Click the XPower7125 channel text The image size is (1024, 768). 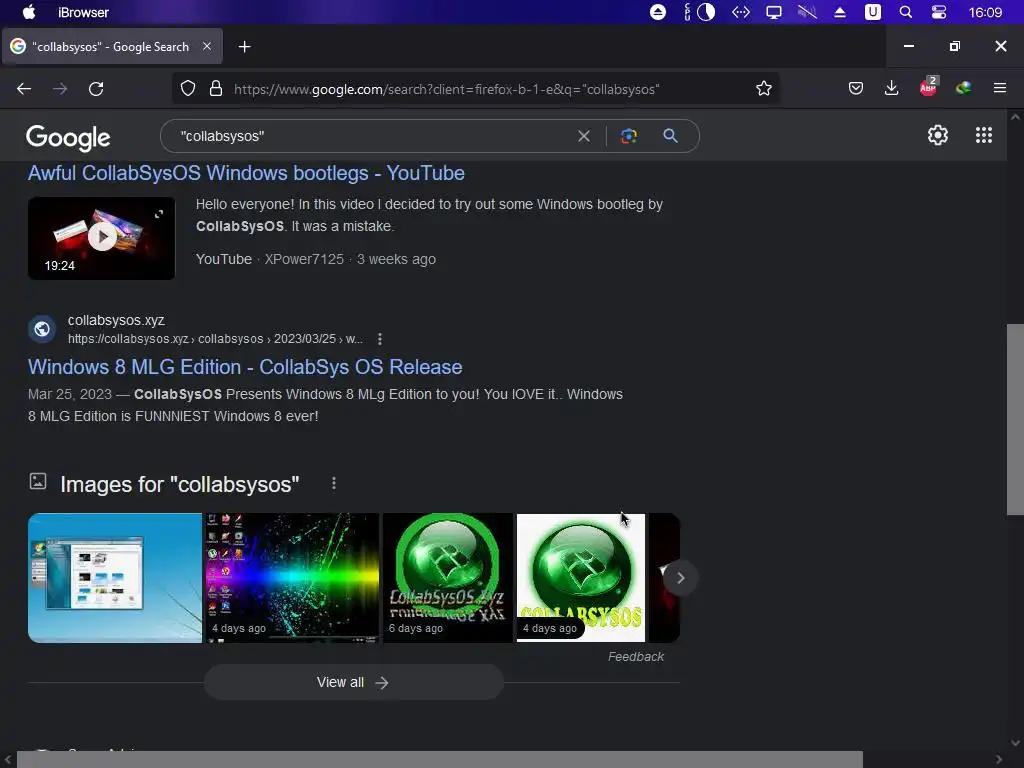[x=304, y=259]
